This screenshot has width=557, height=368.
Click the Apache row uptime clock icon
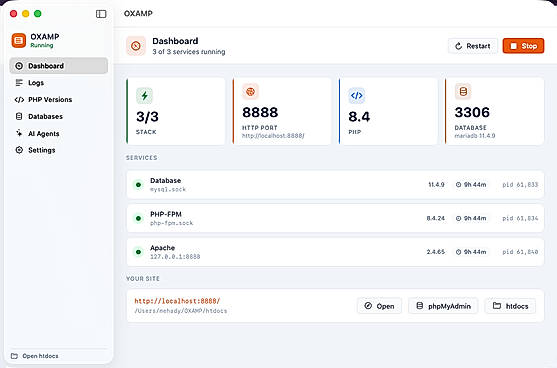[x=459, y=252]
